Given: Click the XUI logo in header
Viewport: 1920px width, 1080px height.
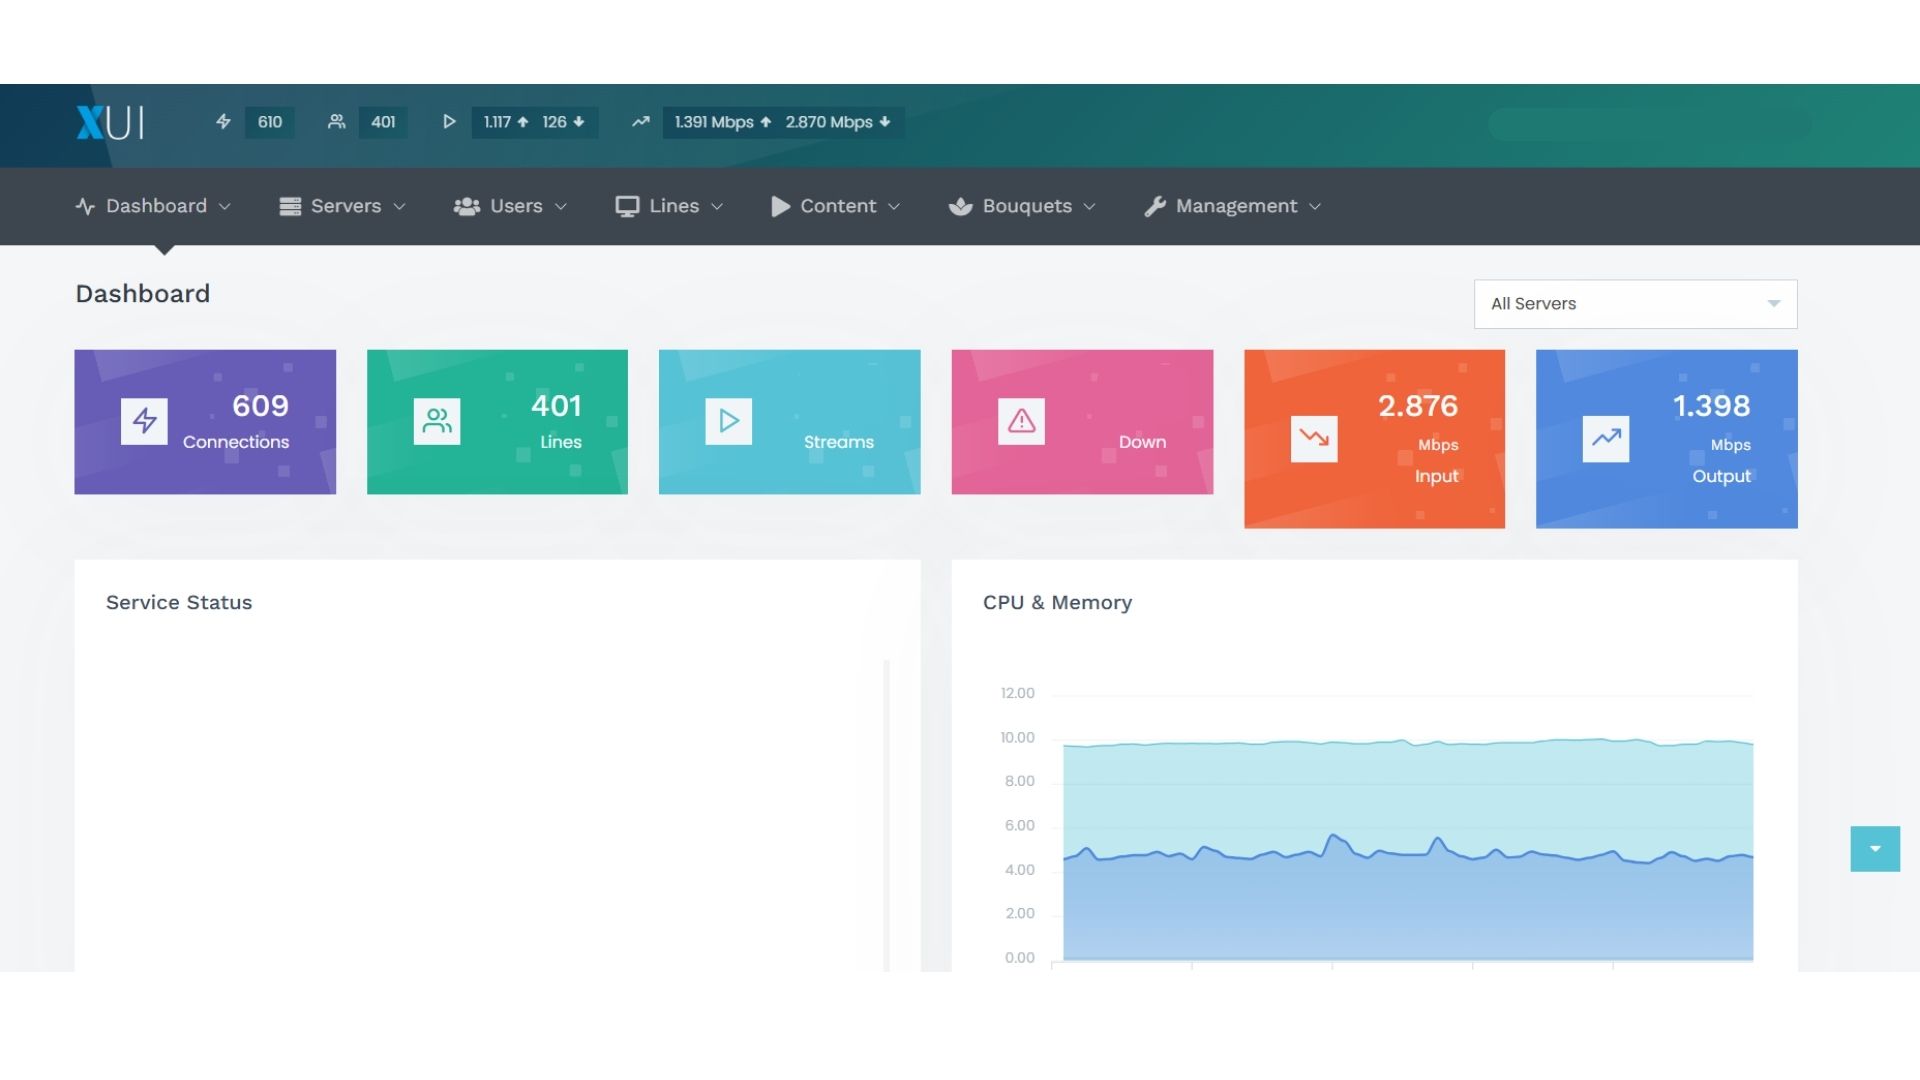Looking at the screenshot, I should [x=110, y=122].
